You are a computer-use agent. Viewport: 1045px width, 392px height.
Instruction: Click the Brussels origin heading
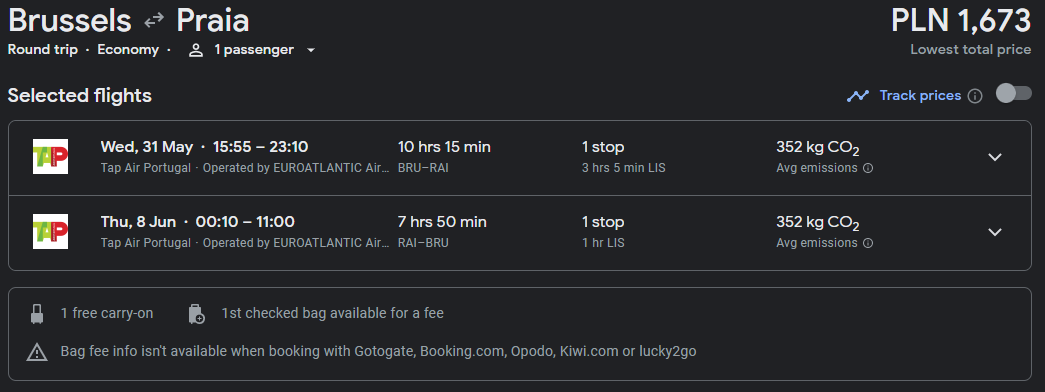(x=70, y=21)
